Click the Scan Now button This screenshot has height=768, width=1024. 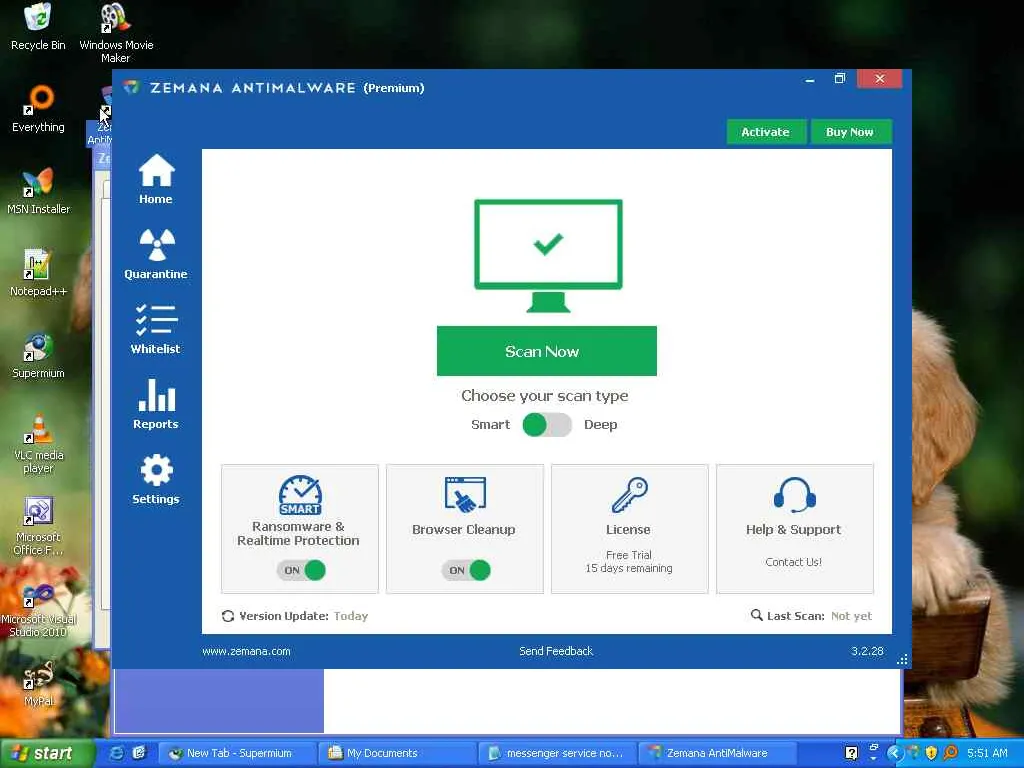pyautogui.click(x=547, y=351)
